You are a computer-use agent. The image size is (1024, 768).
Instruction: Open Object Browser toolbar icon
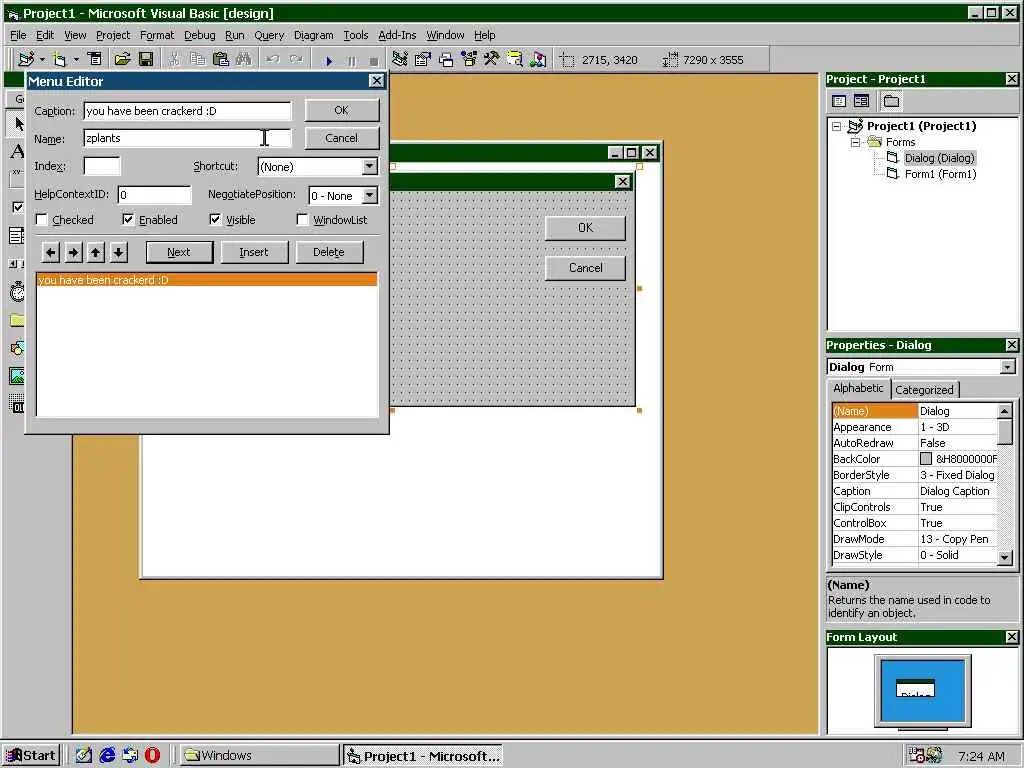pos(469,59)
